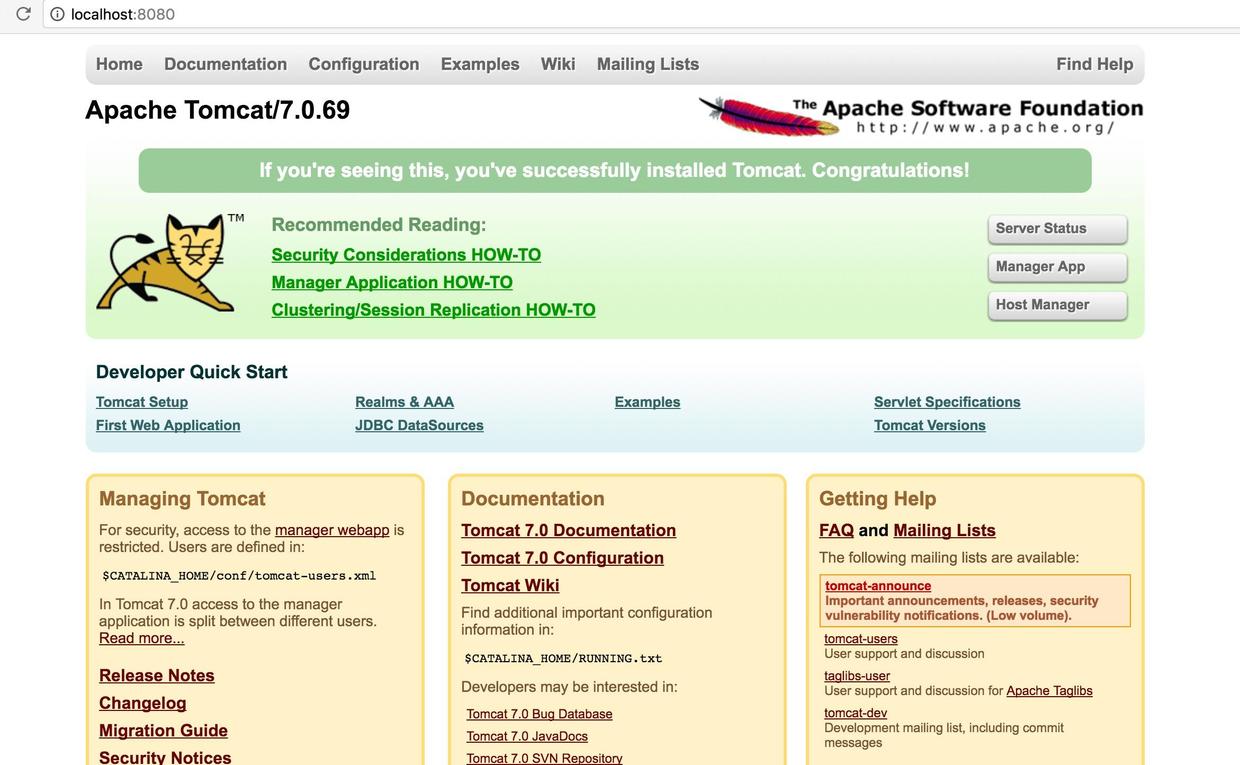1240x765 pixels.
Task: Click the localhost:8080 address bar
Action: coord(640,14)
